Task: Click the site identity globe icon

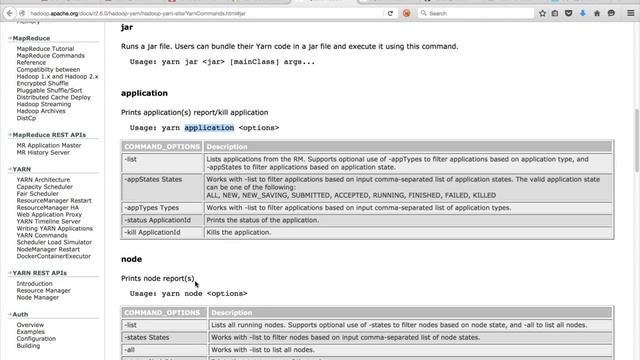Action: tap(22, 13)
